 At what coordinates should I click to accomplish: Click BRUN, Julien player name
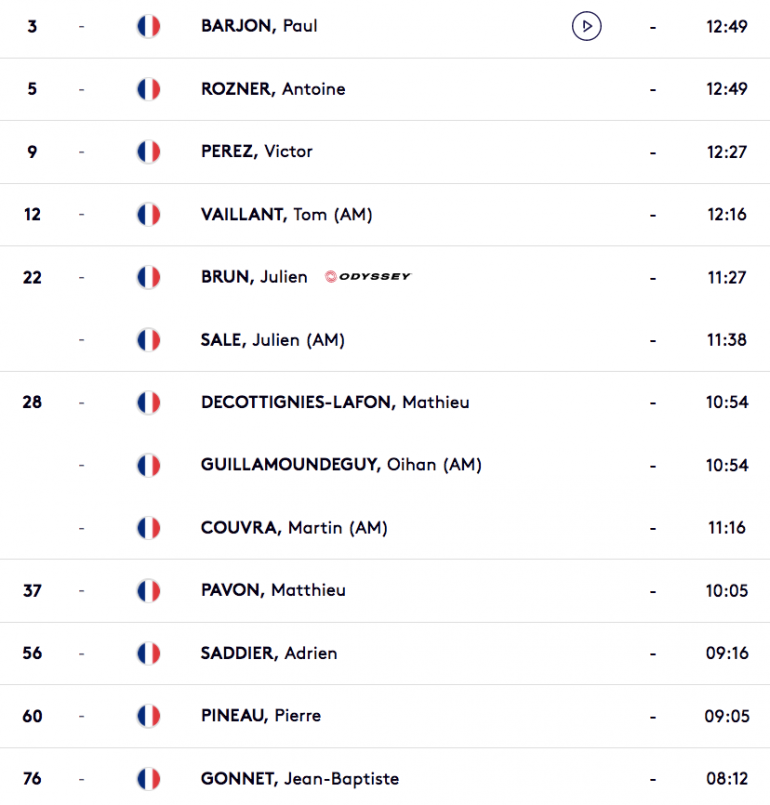[x=254, y=277]
